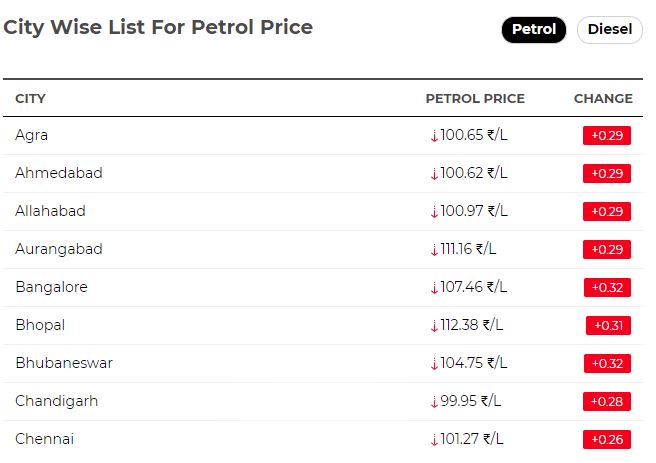
Task: Click the down arrow icon beside Chennai price
Action: coord(434,440)
